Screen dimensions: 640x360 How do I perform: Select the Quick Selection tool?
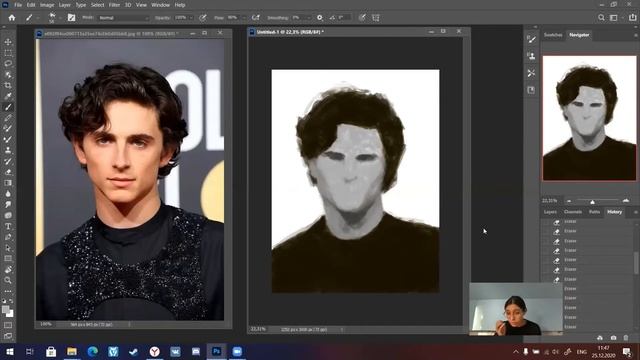8,75
